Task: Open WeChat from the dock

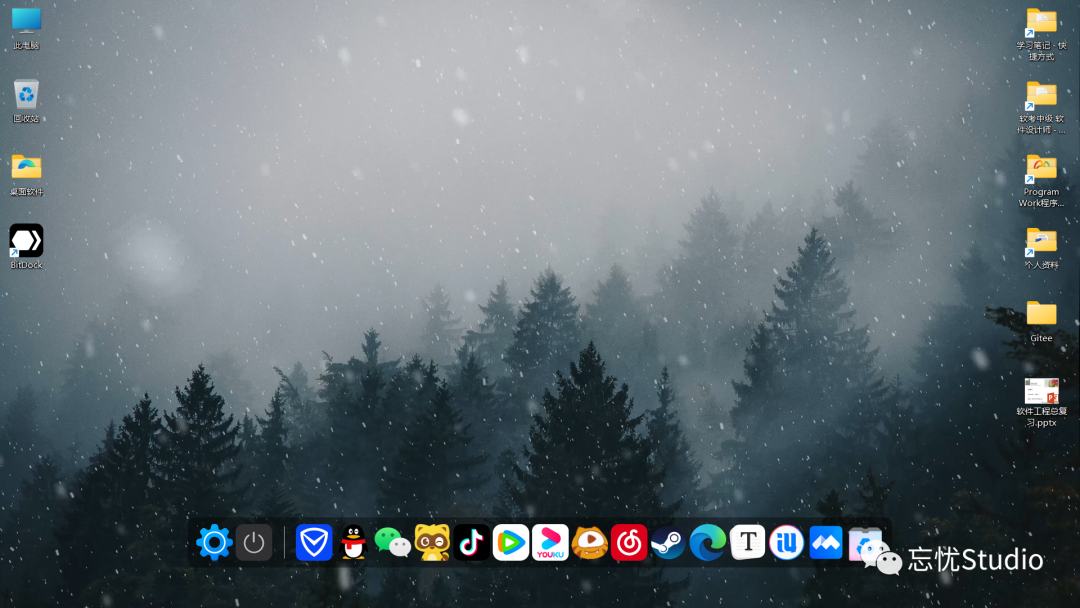Action: [x=392, y=543]
